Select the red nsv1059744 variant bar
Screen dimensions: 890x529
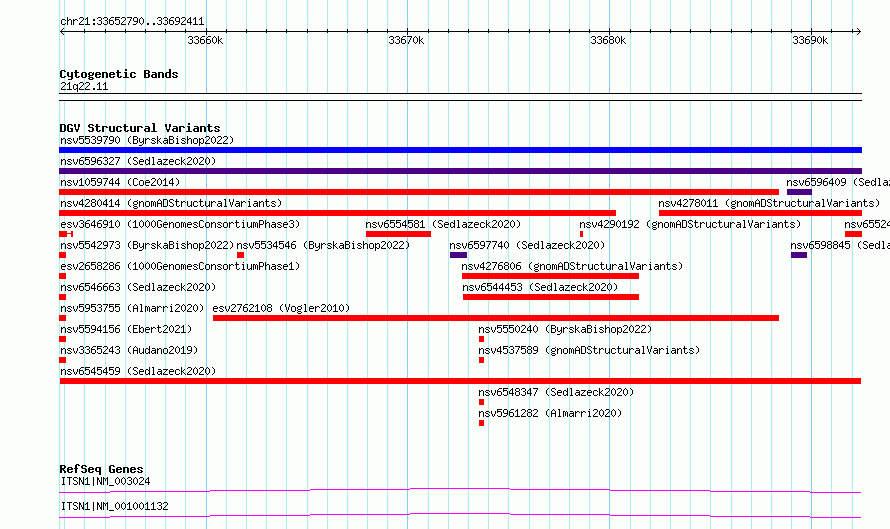tap(419, 192)
